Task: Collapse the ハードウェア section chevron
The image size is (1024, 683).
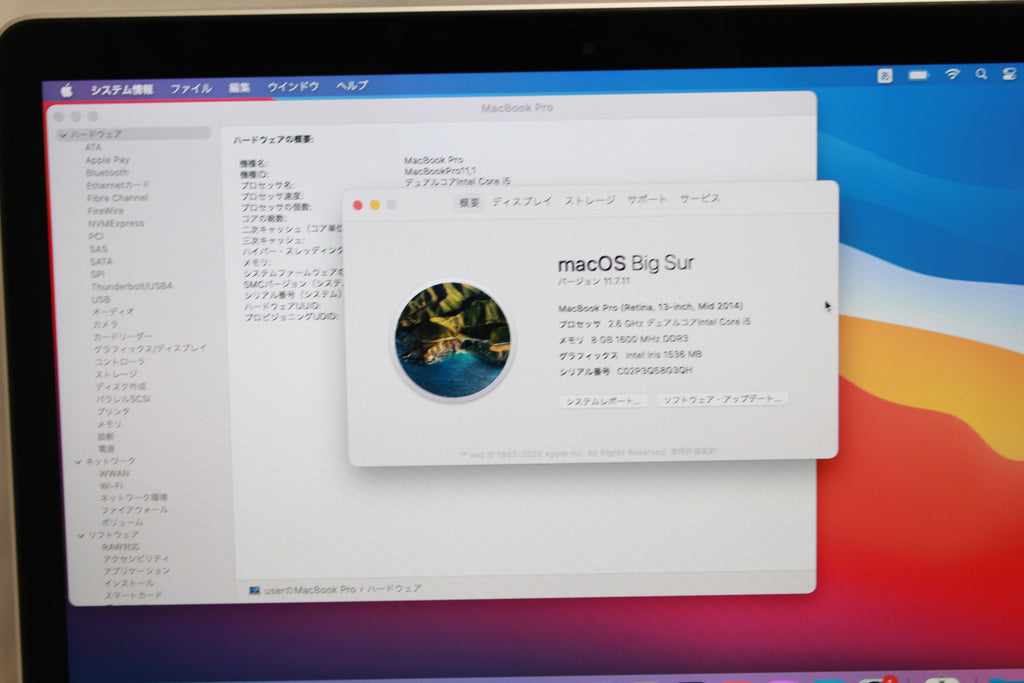Action: tap(63, 135)
